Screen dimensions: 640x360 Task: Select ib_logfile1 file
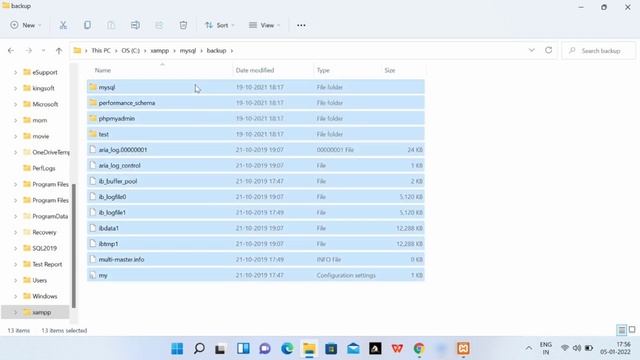pos(256,212)
